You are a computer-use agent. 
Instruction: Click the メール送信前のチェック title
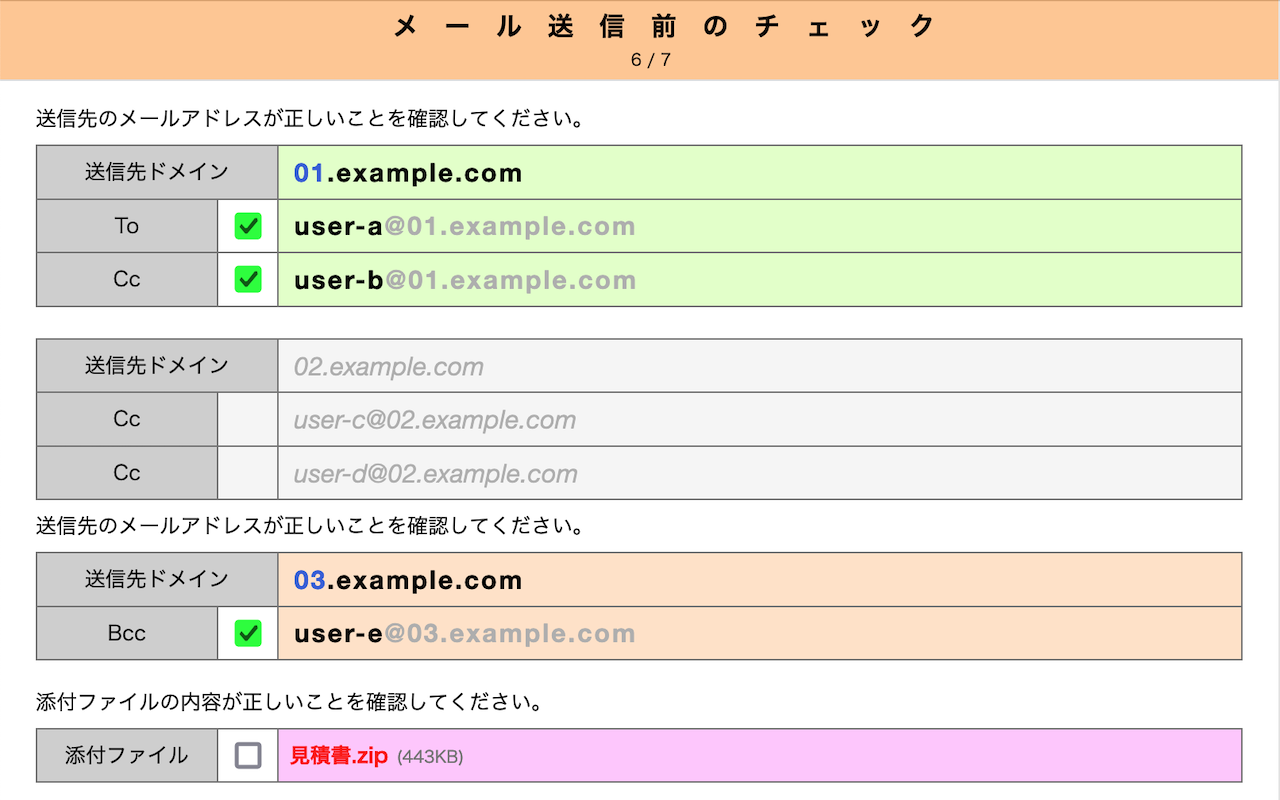664,27
